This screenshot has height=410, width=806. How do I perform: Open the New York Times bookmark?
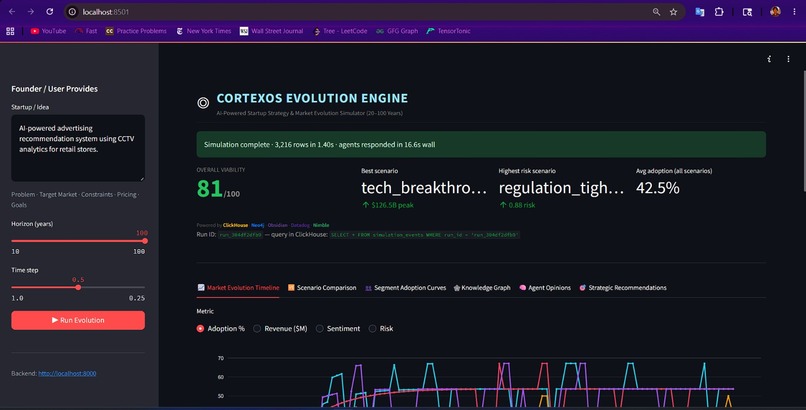[x=204, y=31]
